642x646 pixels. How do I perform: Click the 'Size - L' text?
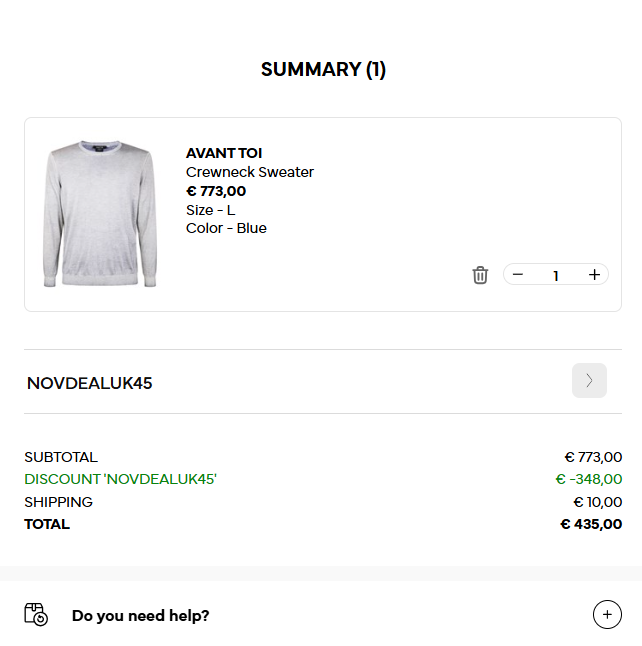pos(210,210)
